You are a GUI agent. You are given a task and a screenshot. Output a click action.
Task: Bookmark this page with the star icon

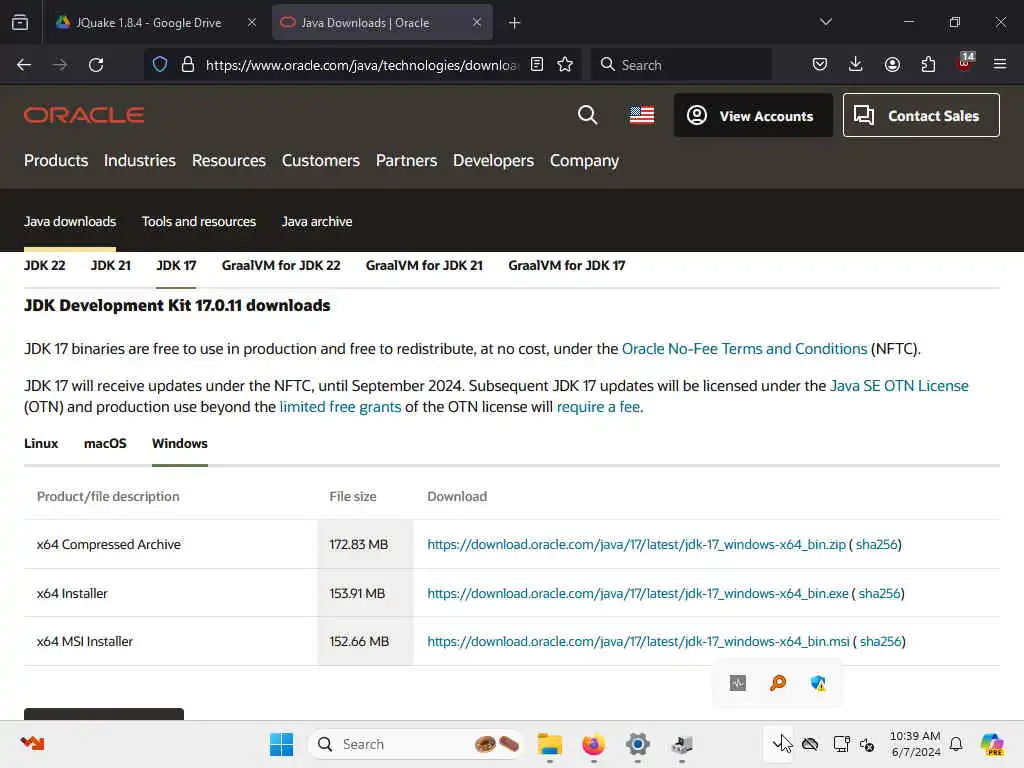565,65
